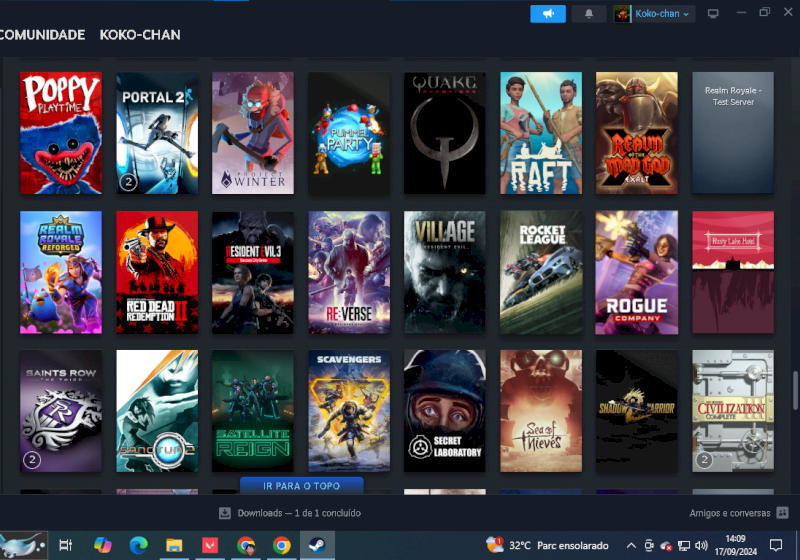This screenshot has height=560, width=800.
Task: Open clock showing 14:09 17/09/2024
Action: point(736,545)
